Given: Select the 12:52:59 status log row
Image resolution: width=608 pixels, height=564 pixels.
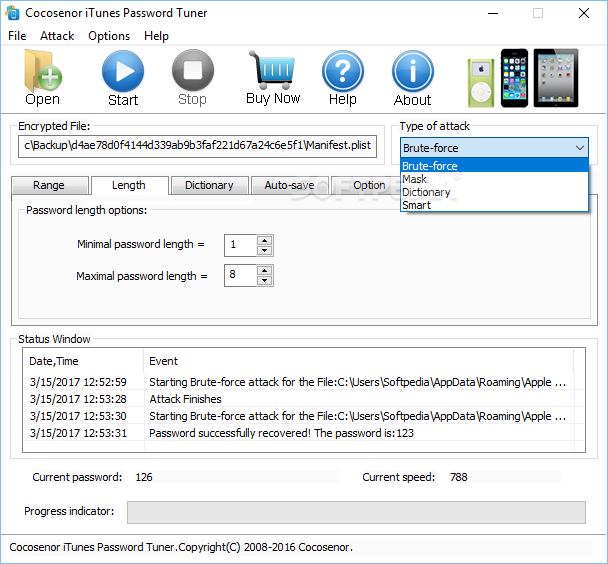Looking at the screenshot, I should [x=298, y=382].
